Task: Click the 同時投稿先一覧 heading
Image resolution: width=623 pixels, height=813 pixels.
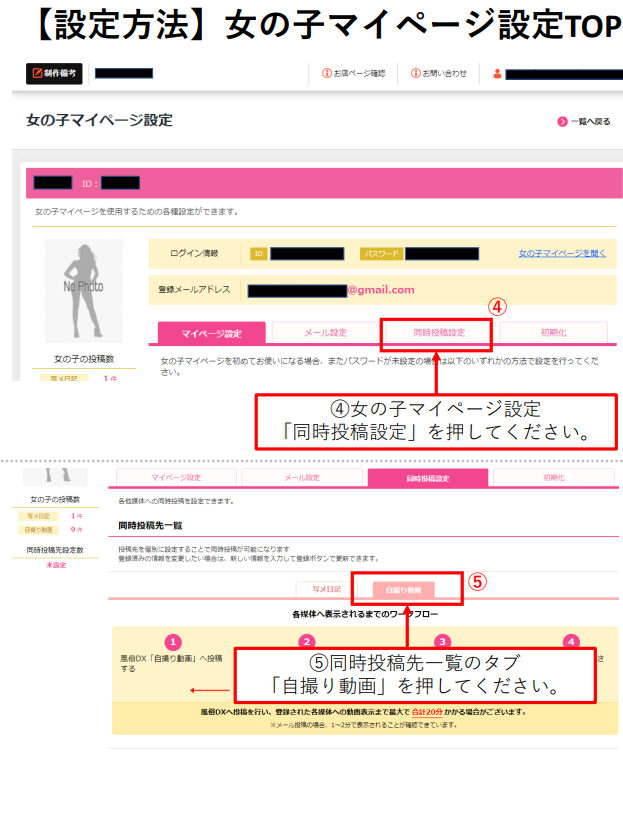Action: click(x=150, y=525)
